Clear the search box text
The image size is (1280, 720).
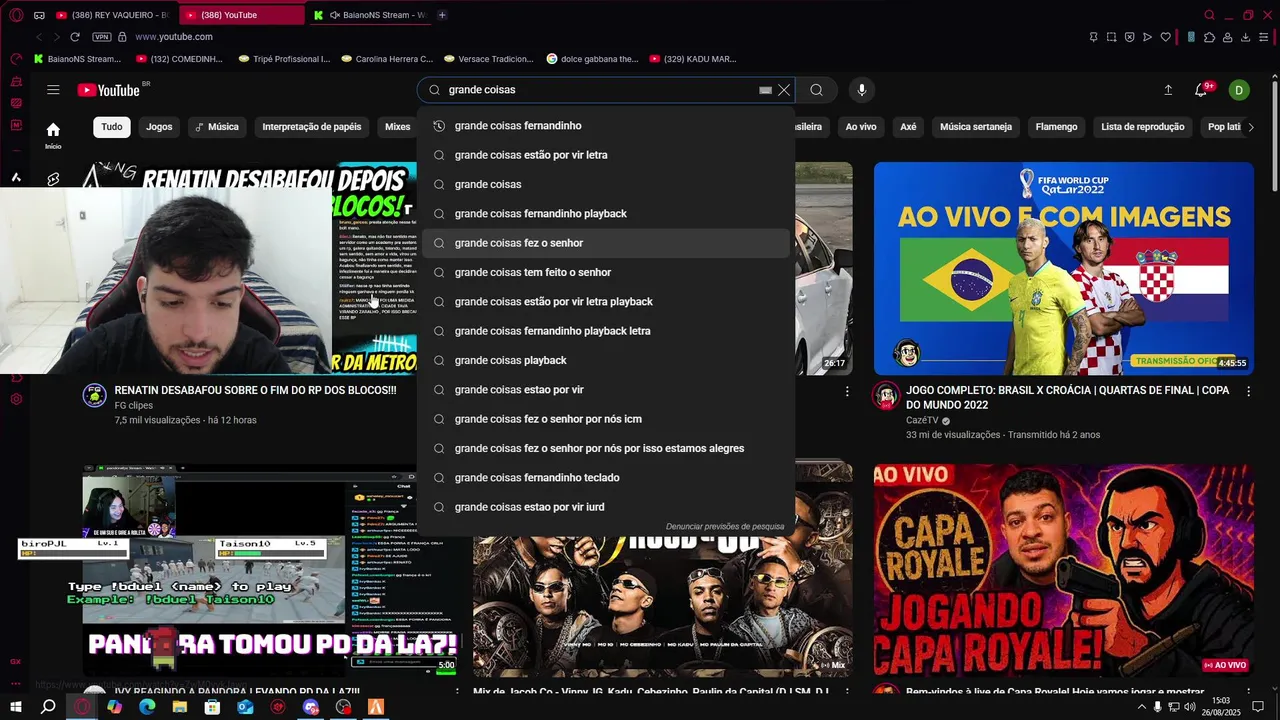pos(784,90)
